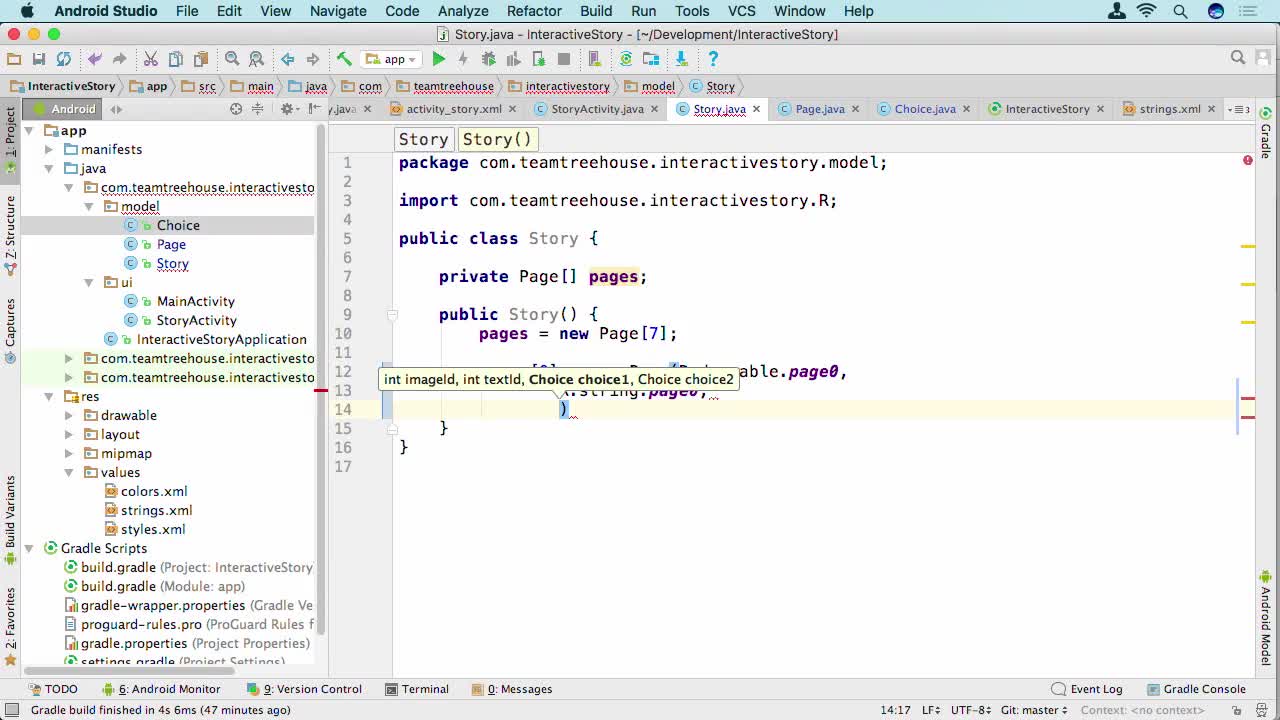The image size is (1280, 720).
Task: Collapse the Gradle Scripts node
Action: tap(29, 549)
